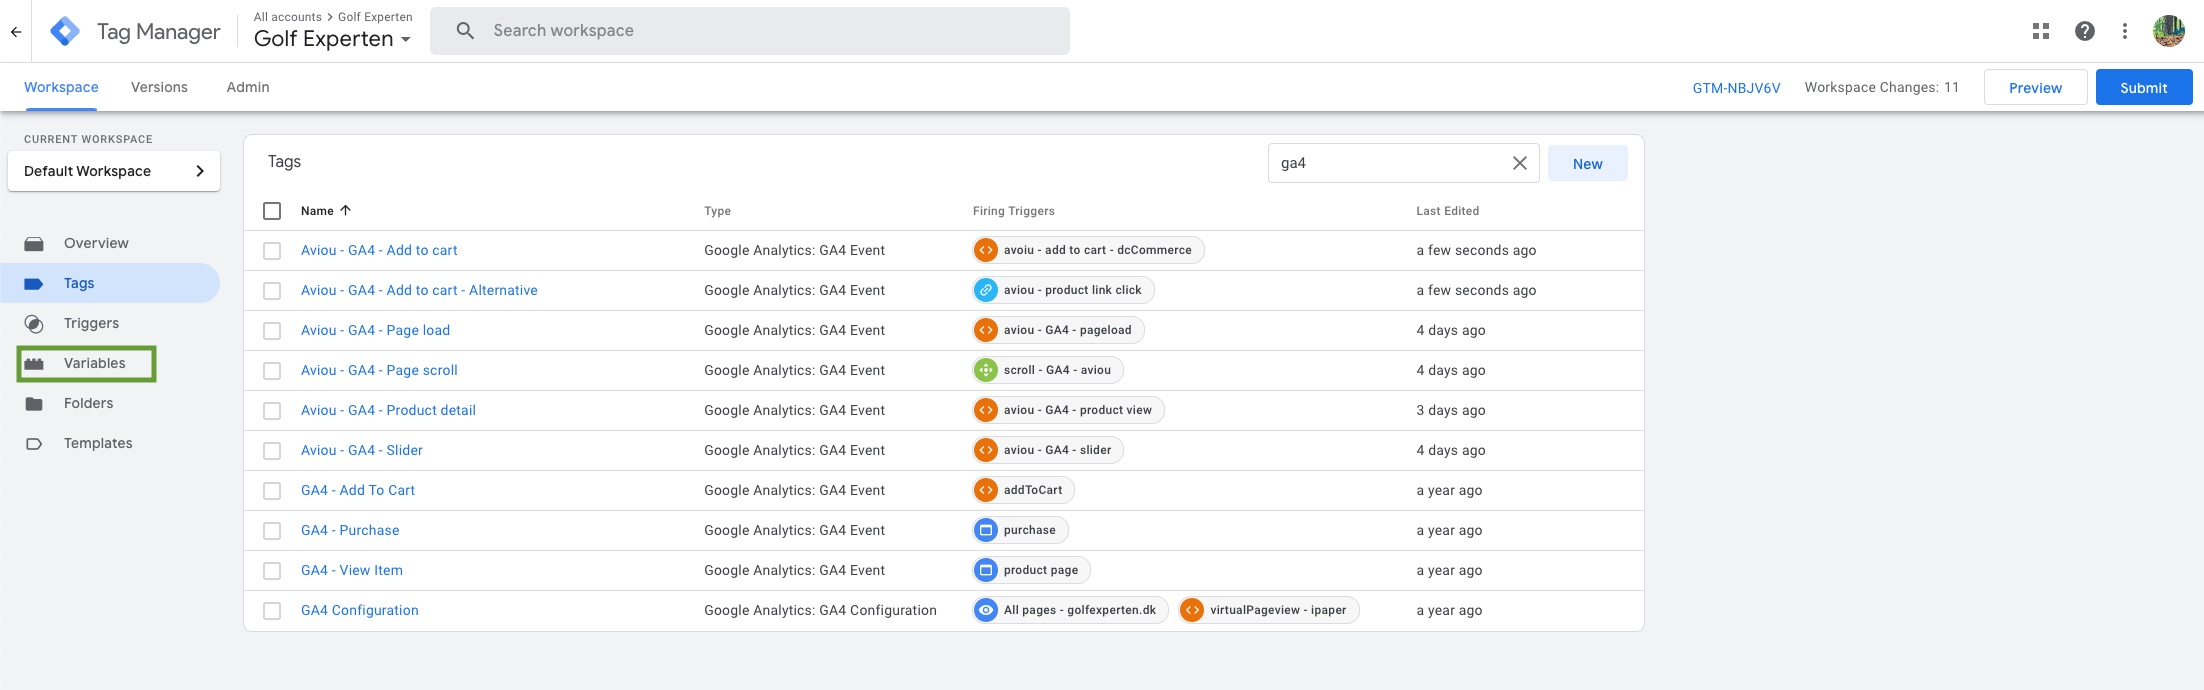Open trigger aviou - product link click
Image resolution: width=2204 pixels, height=690 pixels.
[1063, 290]
